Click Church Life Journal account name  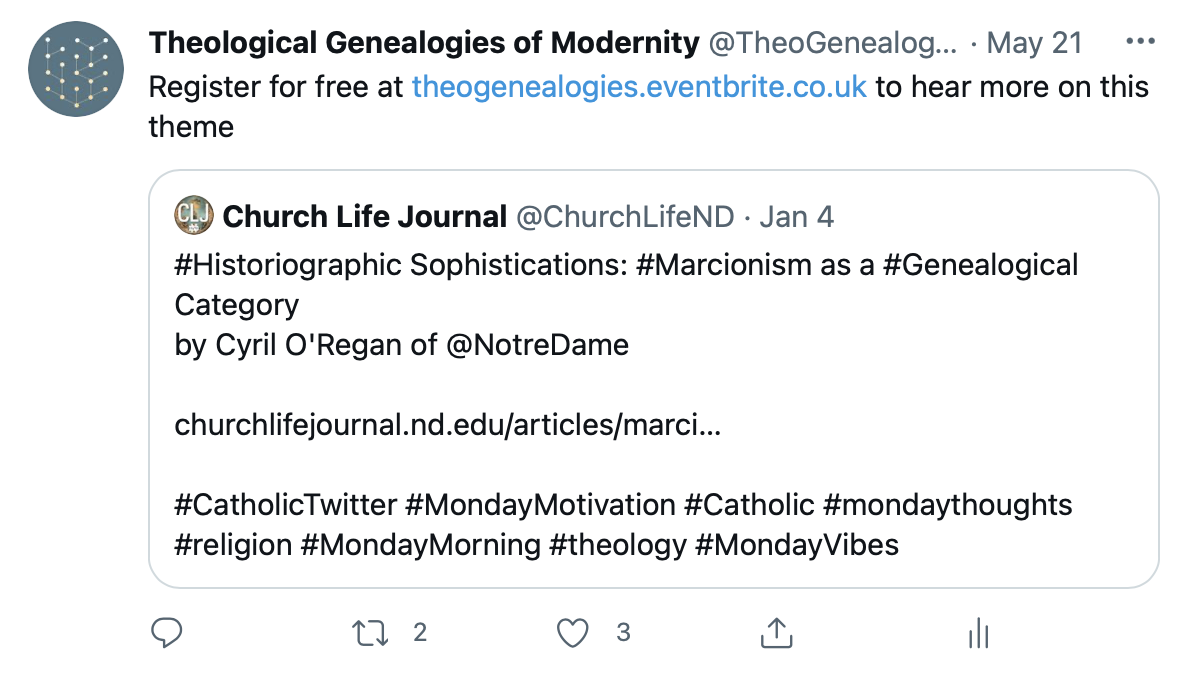click(x=365, y=216)
